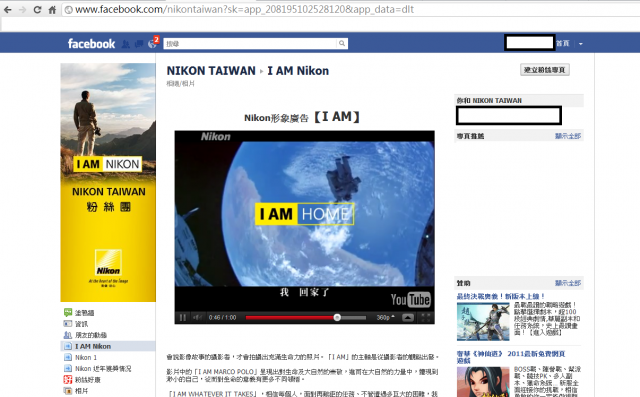
Task: Click the search magnifier button
Action: click(342, 44)
